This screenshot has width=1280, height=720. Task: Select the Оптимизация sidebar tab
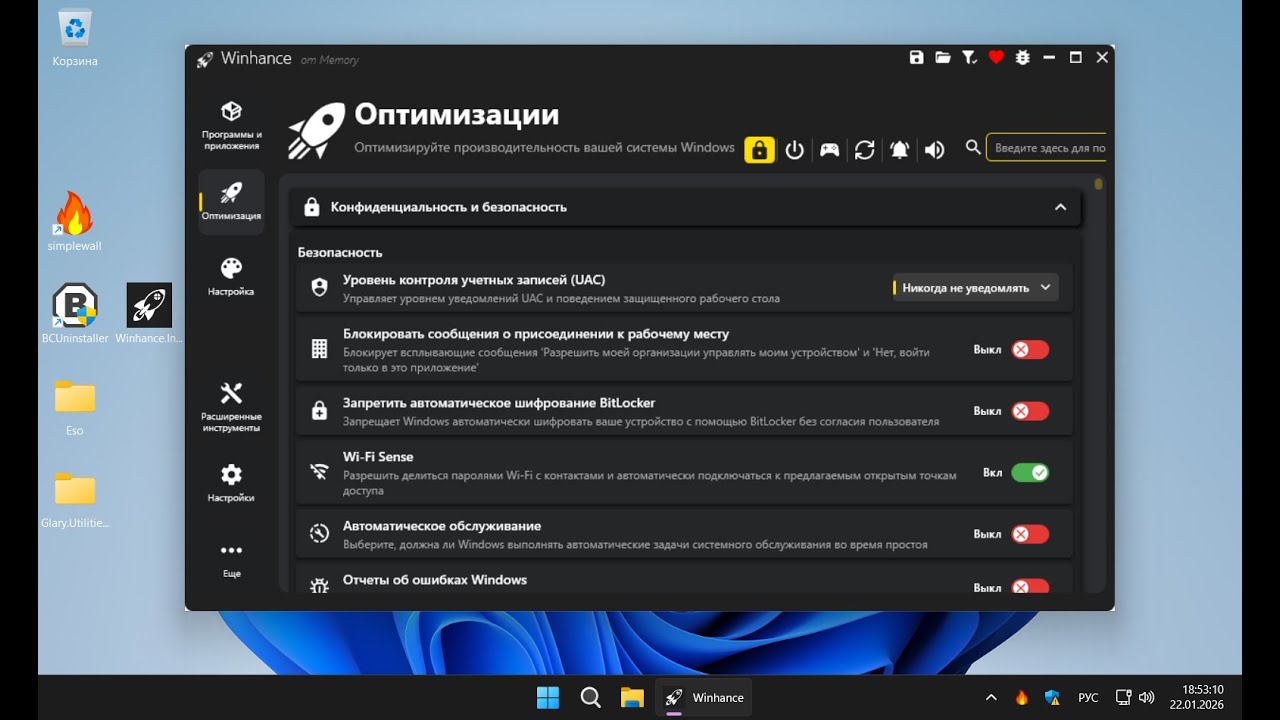(231, 201)
